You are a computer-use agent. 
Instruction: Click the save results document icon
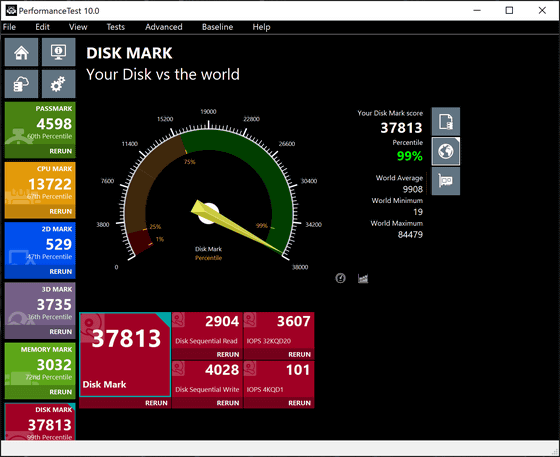pos(446,121)
